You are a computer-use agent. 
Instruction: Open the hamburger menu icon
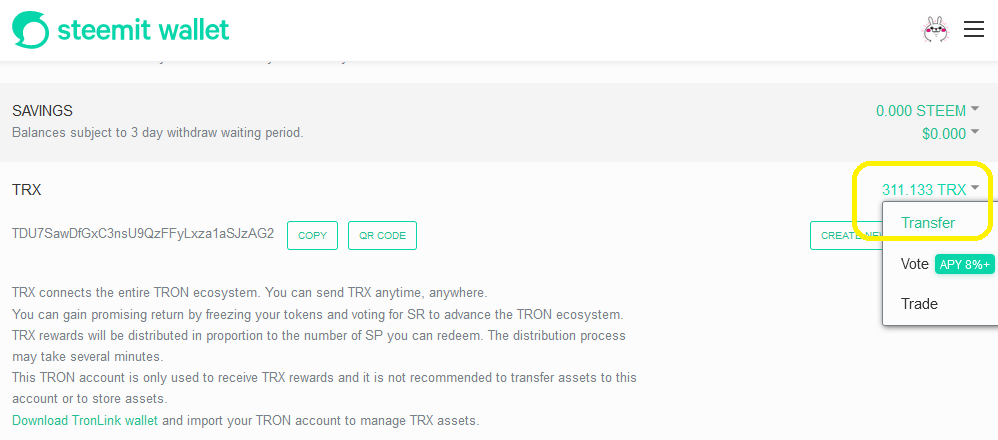pos(974,29)
